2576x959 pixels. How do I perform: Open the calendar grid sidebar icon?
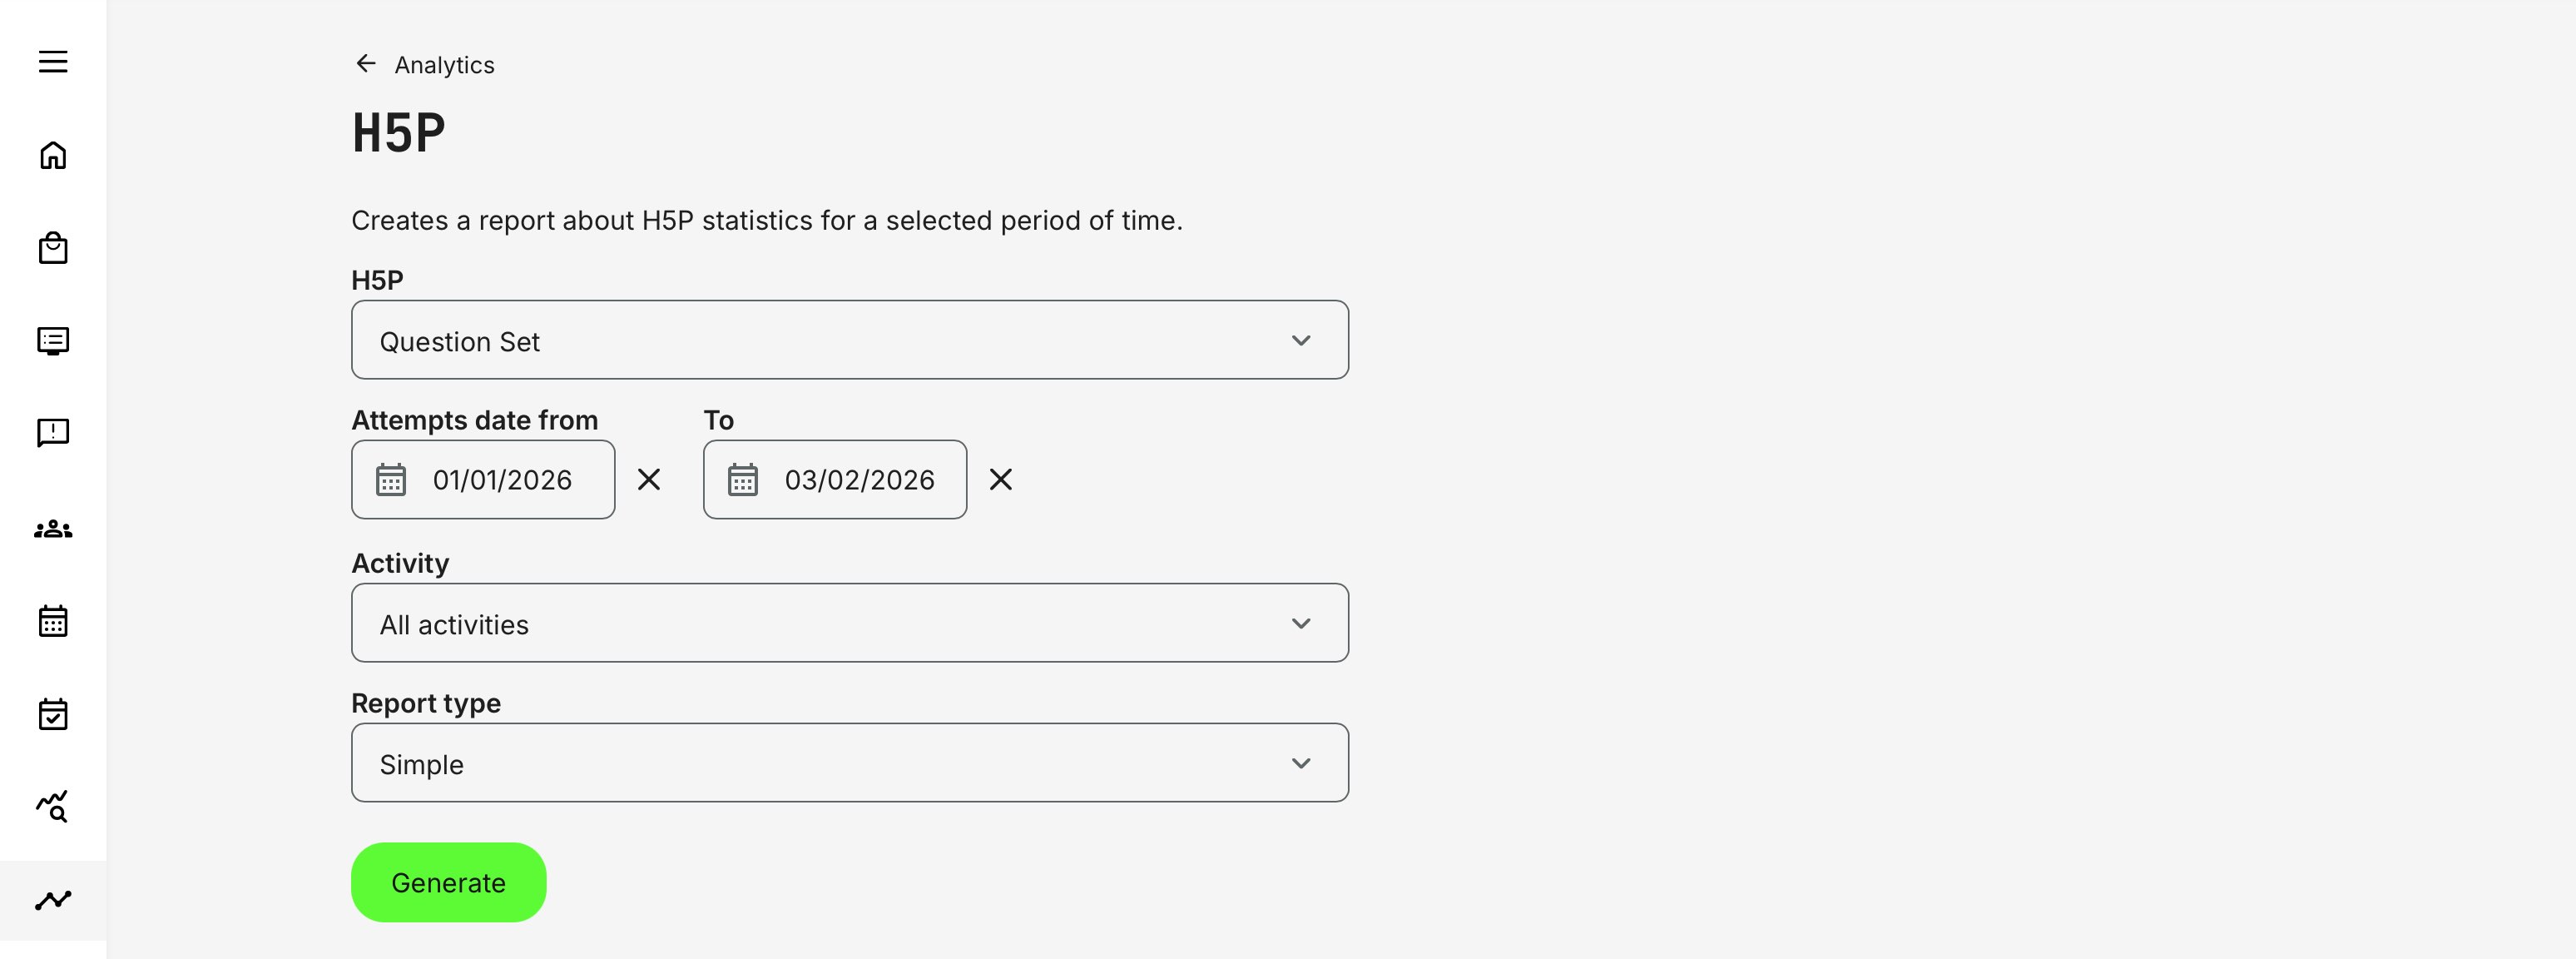point(53,621)
